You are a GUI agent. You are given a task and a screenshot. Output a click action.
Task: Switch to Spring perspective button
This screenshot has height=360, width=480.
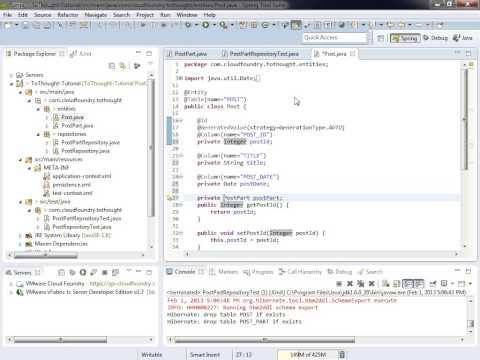[405, 38]
